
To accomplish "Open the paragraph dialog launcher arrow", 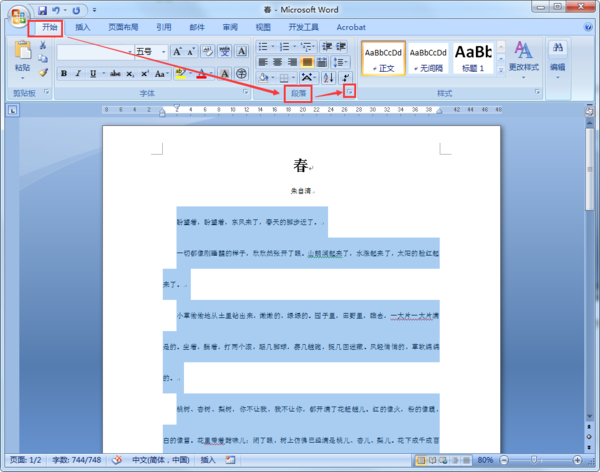I will [349, 91].
